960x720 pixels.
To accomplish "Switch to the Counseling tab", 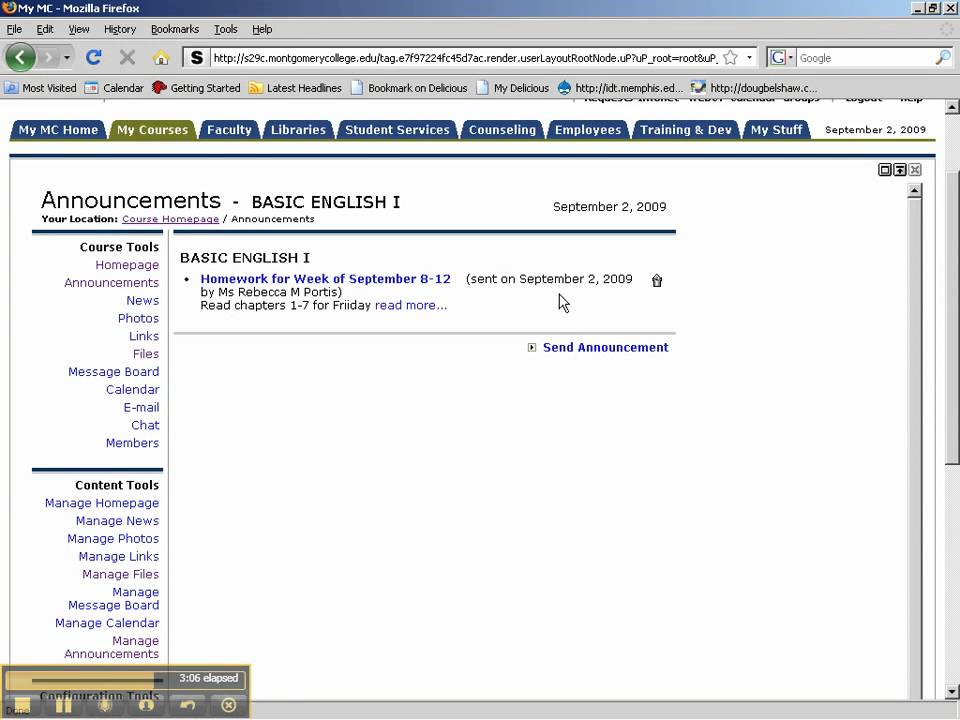I will tap(502, 130).
